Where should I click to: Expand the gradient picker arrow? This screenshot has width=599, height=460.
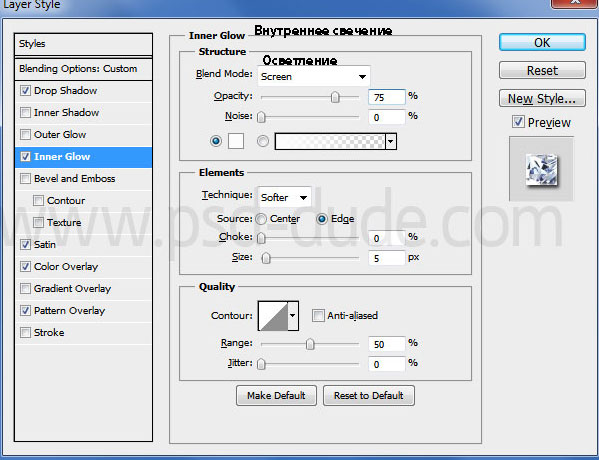390,141
